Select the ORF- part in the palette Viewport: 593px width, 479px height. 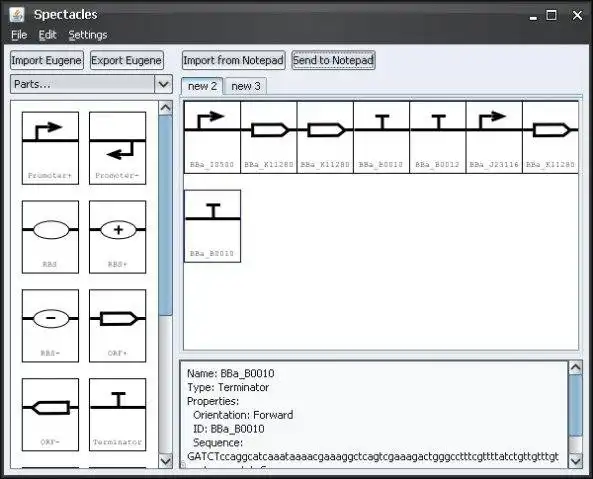click(50, 414)
